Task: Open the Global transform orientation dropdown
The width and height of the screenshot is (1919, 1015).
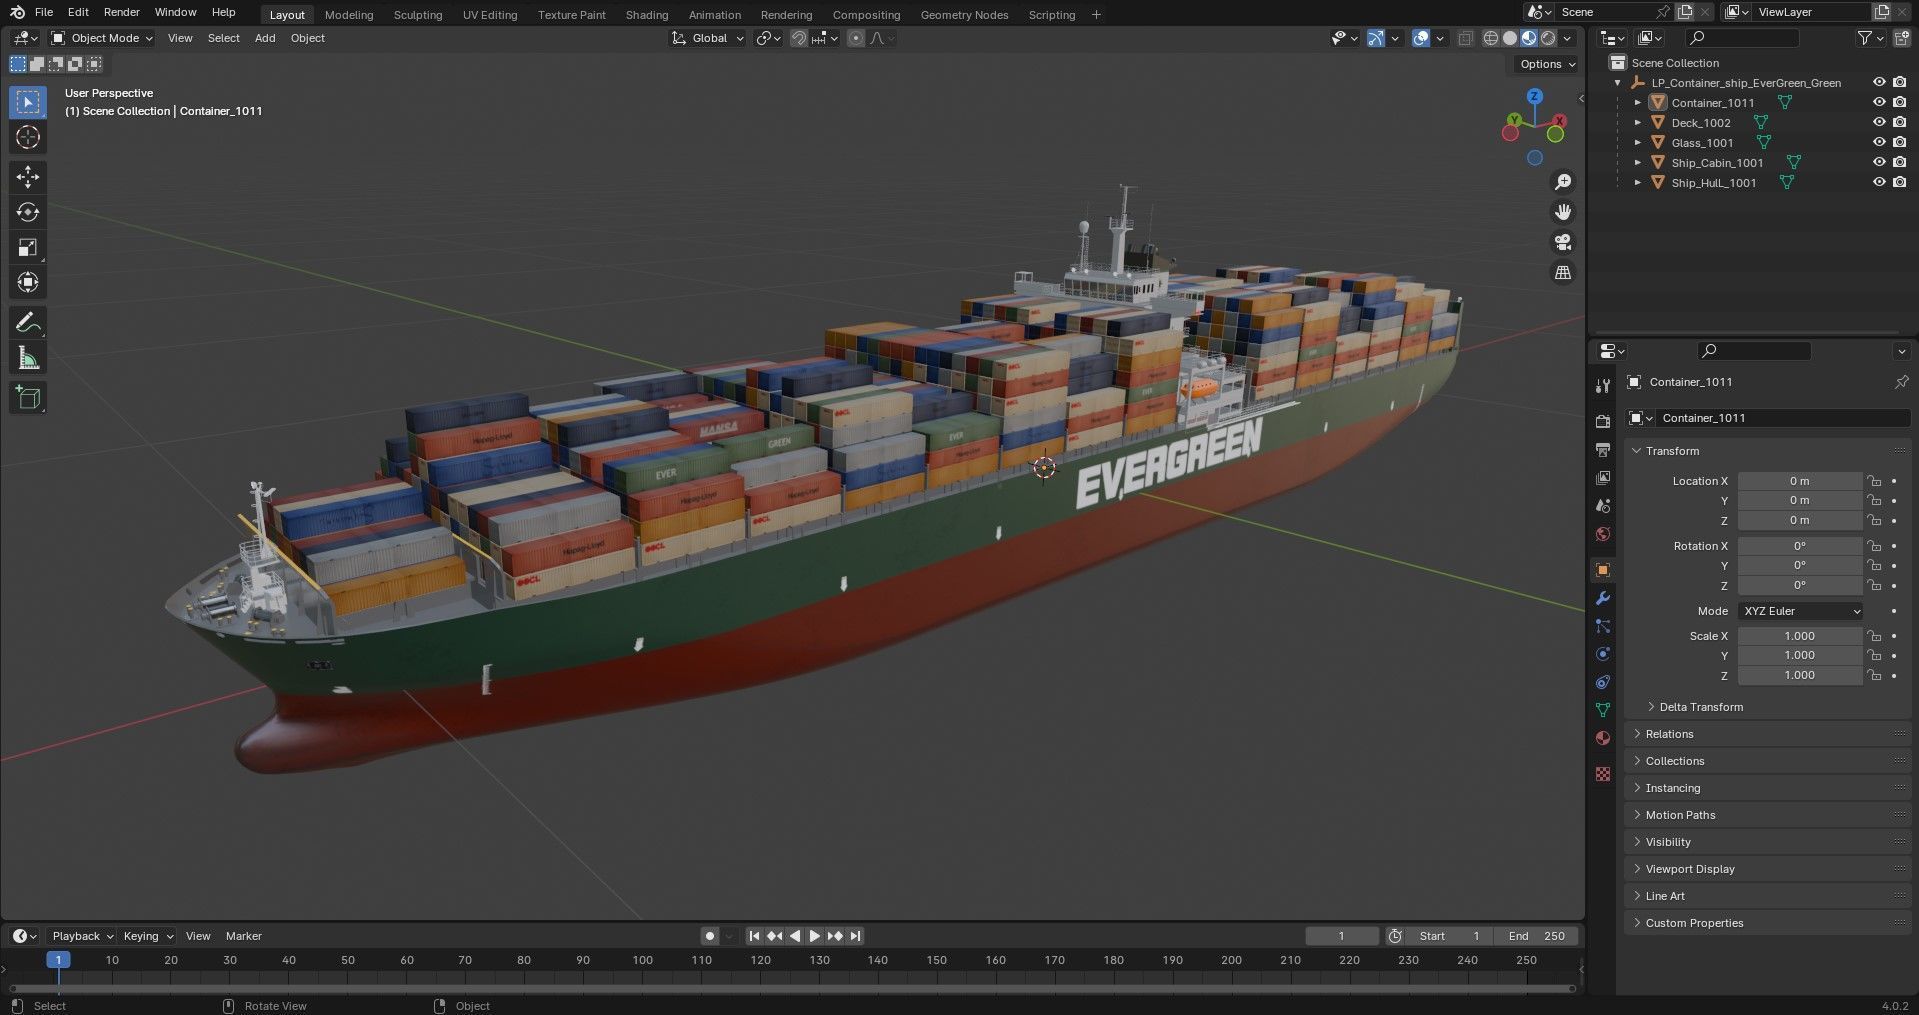Action: pyautogui.click(x=708, y=38)
